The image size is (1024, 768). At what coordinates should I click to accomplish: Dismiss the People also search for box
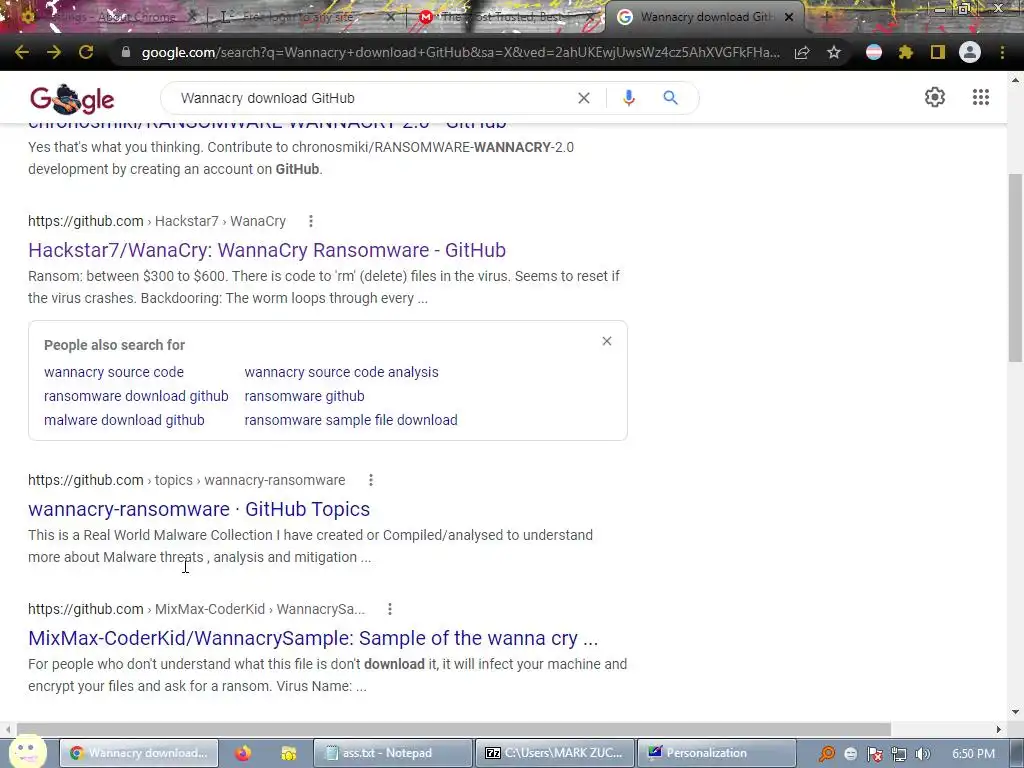pos(607,341)
